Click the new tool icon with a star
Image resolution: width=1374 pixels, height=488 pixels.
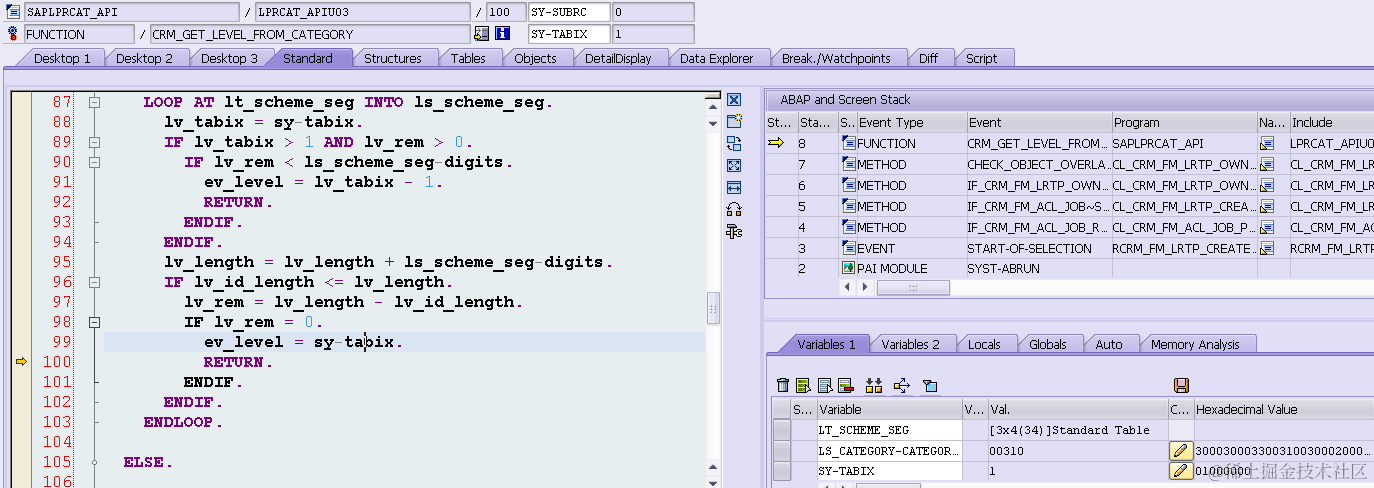pos(734,121)
